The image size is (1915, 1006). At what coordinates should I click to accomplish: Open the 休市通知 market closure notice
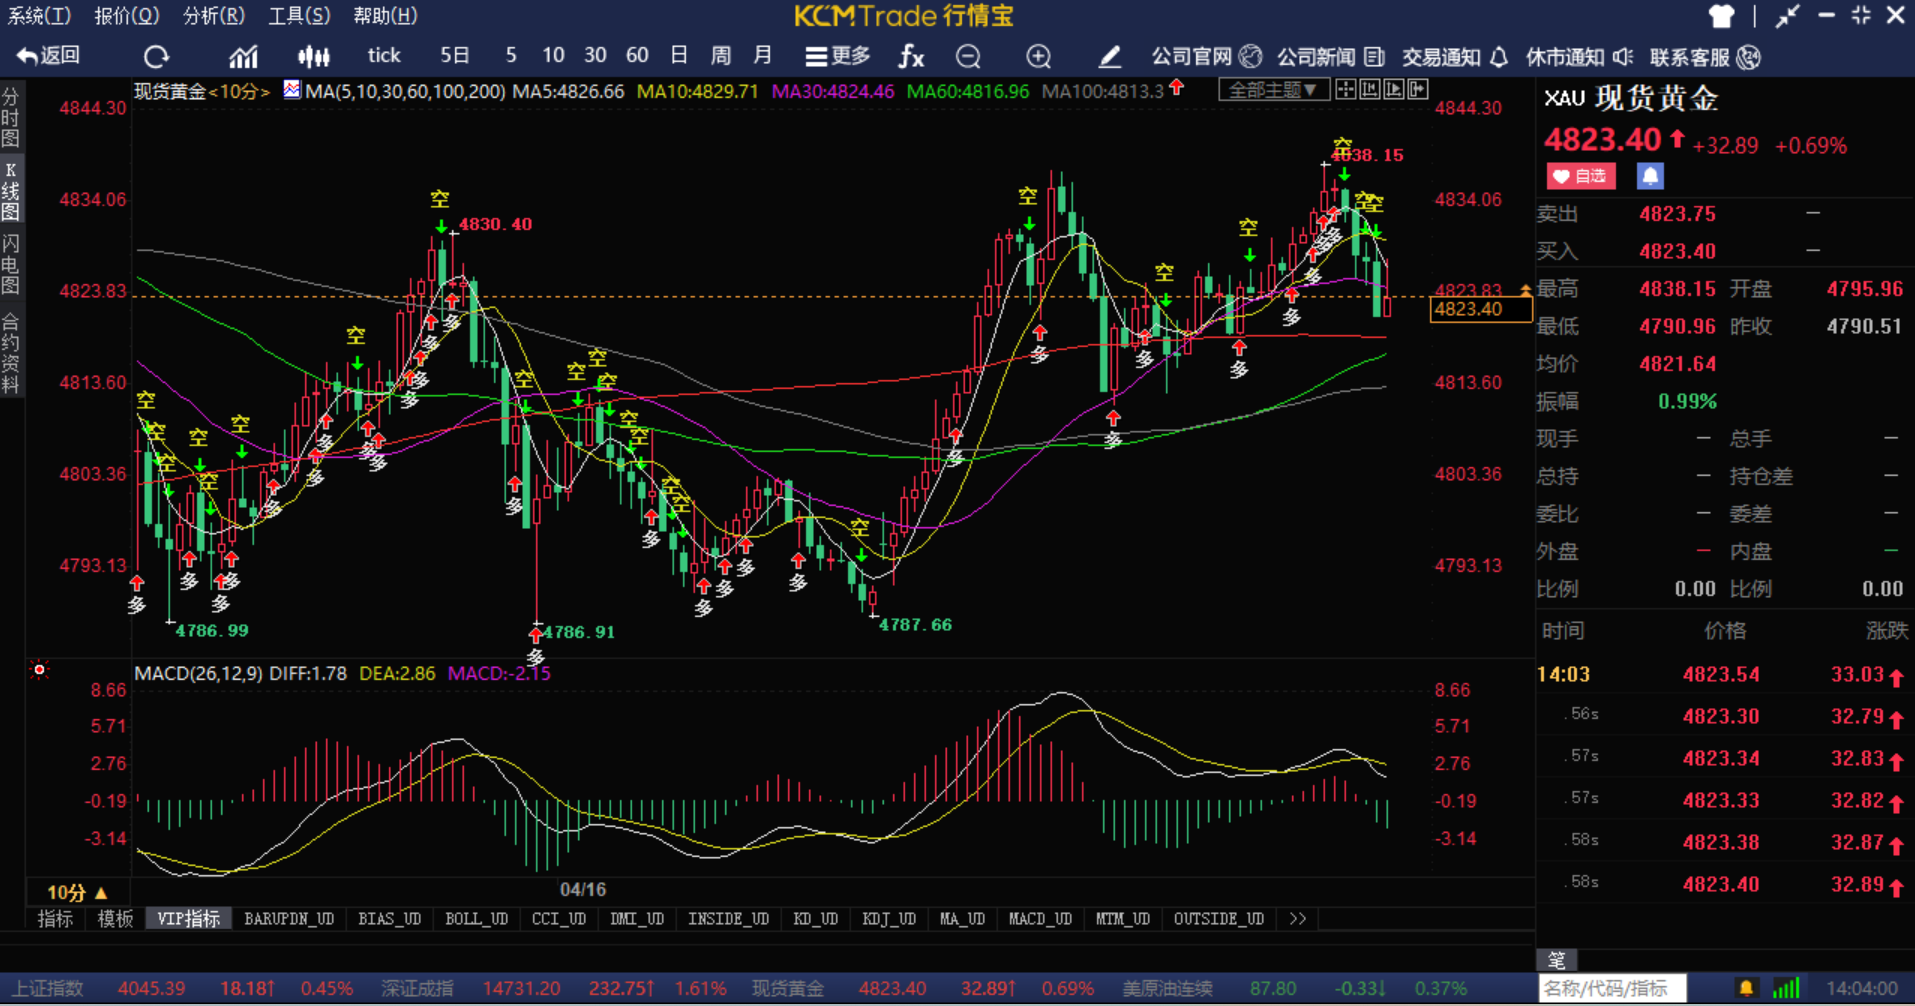tap(1580, 57)
